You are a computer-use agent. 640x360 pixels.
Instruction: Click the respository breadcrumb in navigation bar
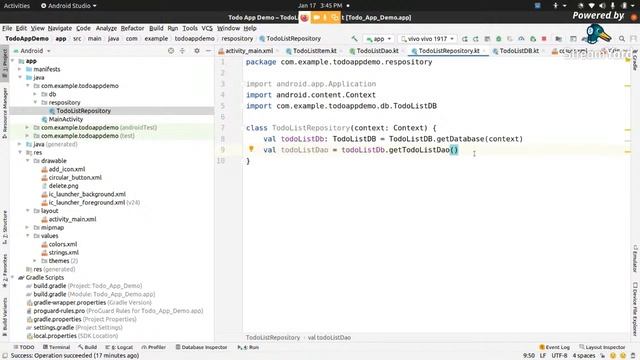click(237, 39)
